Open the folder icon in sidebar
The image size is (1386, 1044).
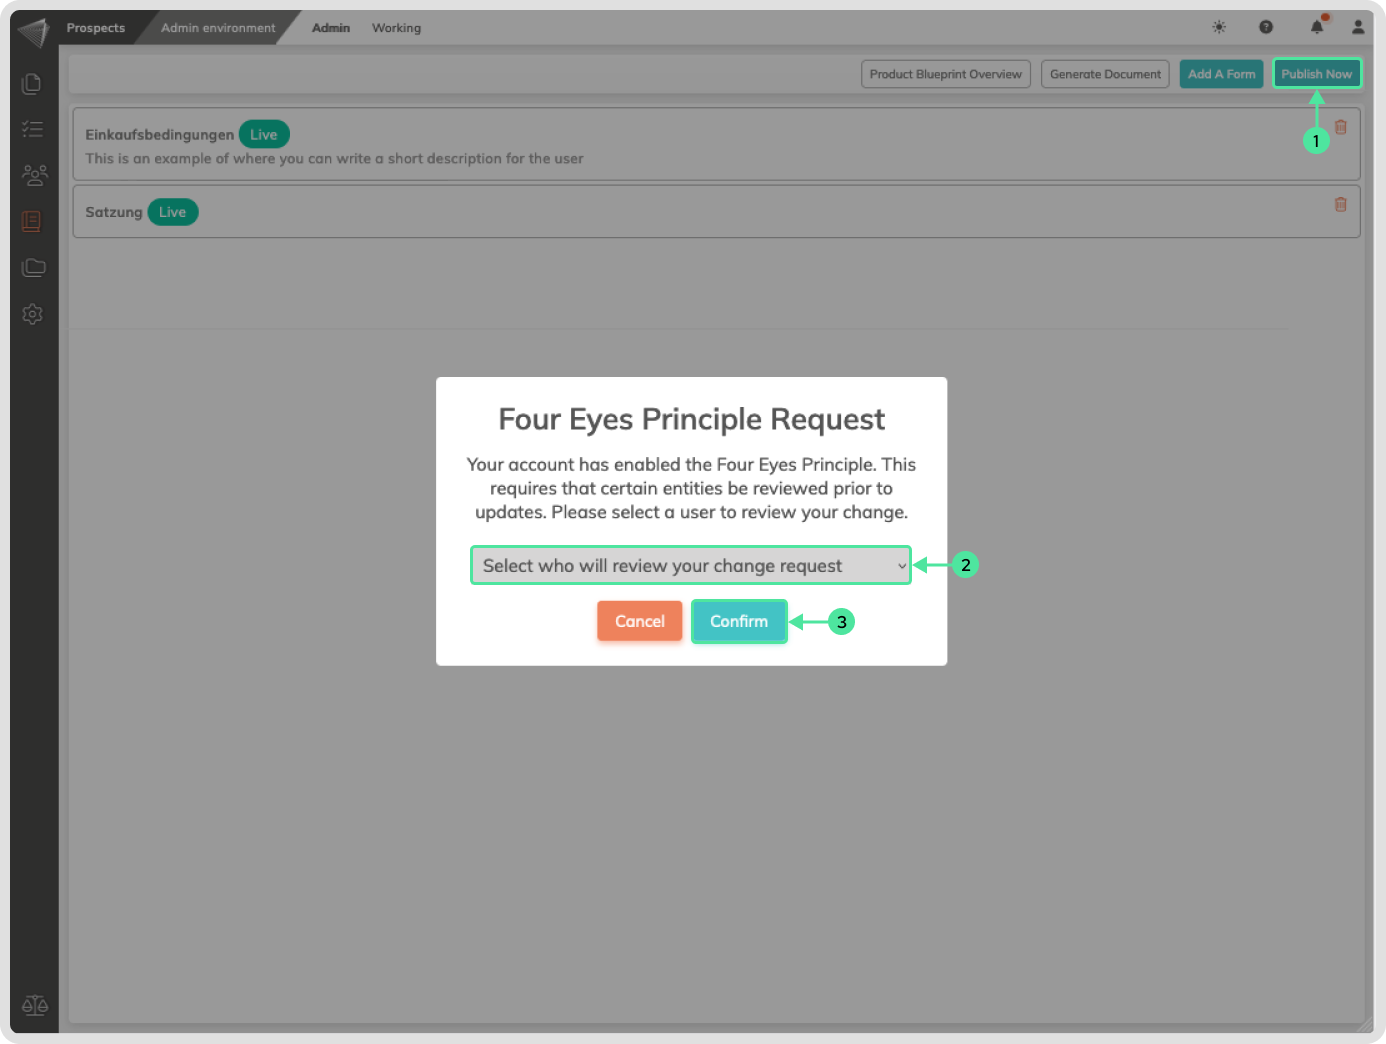(x=34, y=267)
